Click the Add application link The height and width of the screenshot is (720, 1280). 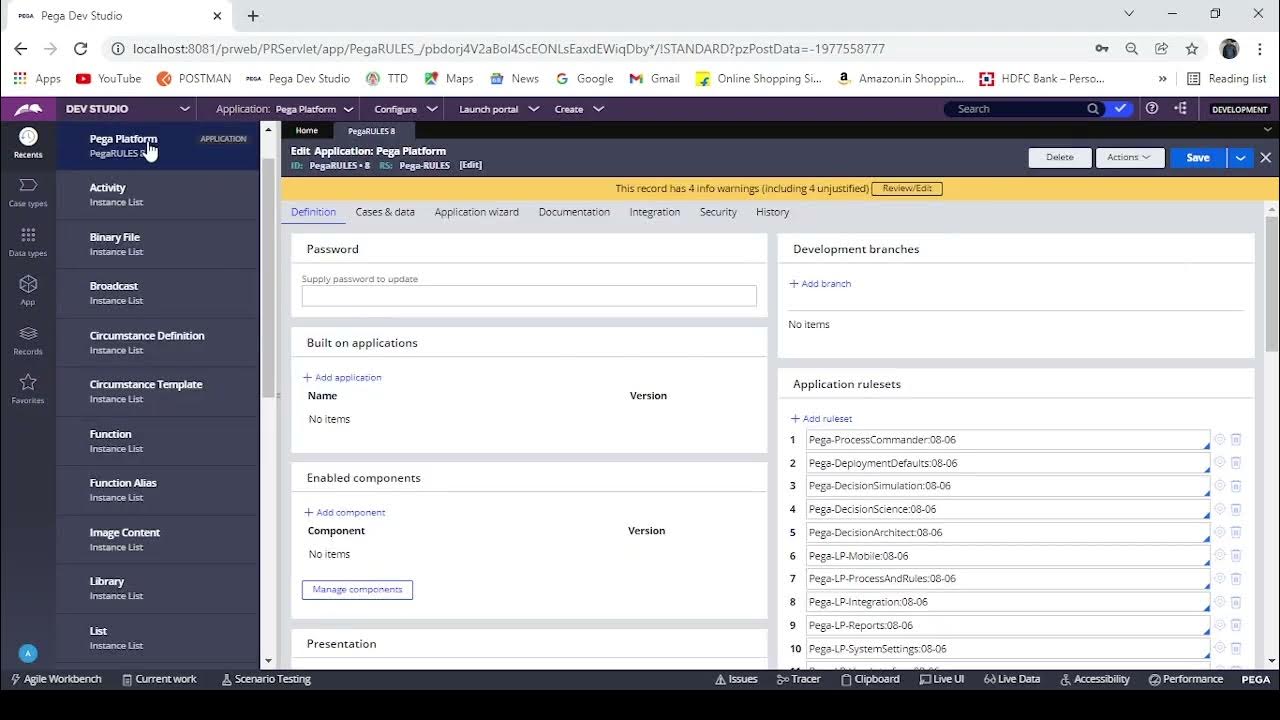(342, 377)
